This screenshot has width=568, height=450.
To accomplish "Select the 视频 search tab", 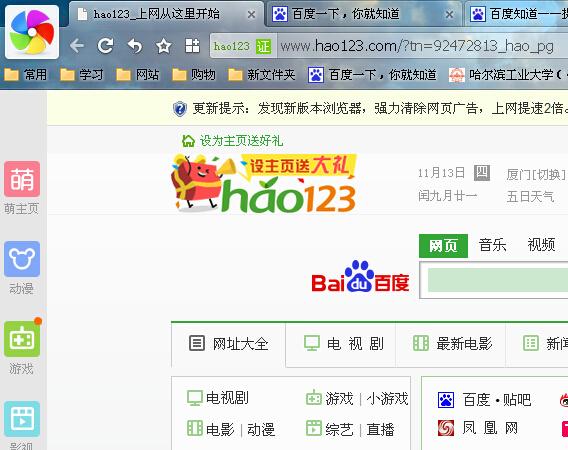I will click(541, 245).
